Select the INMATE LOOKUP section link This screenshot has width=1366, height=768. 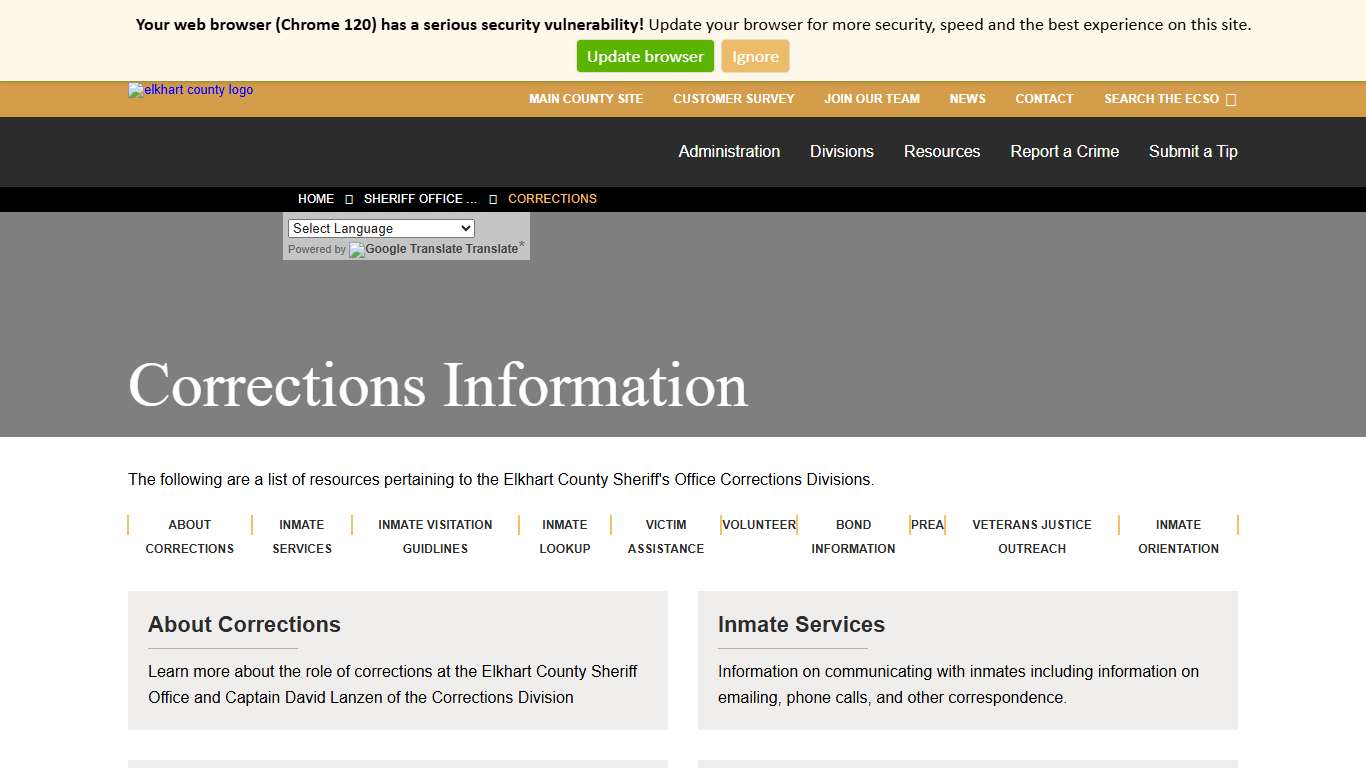pyautogui.click(x=564, y=536)
